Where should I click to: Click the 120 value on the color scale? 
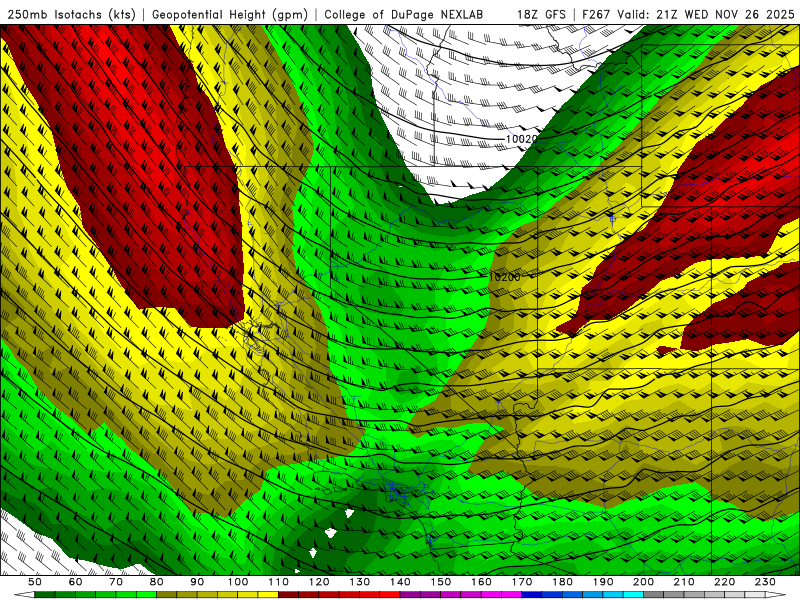pyautogui.click(x=319, y=582)
